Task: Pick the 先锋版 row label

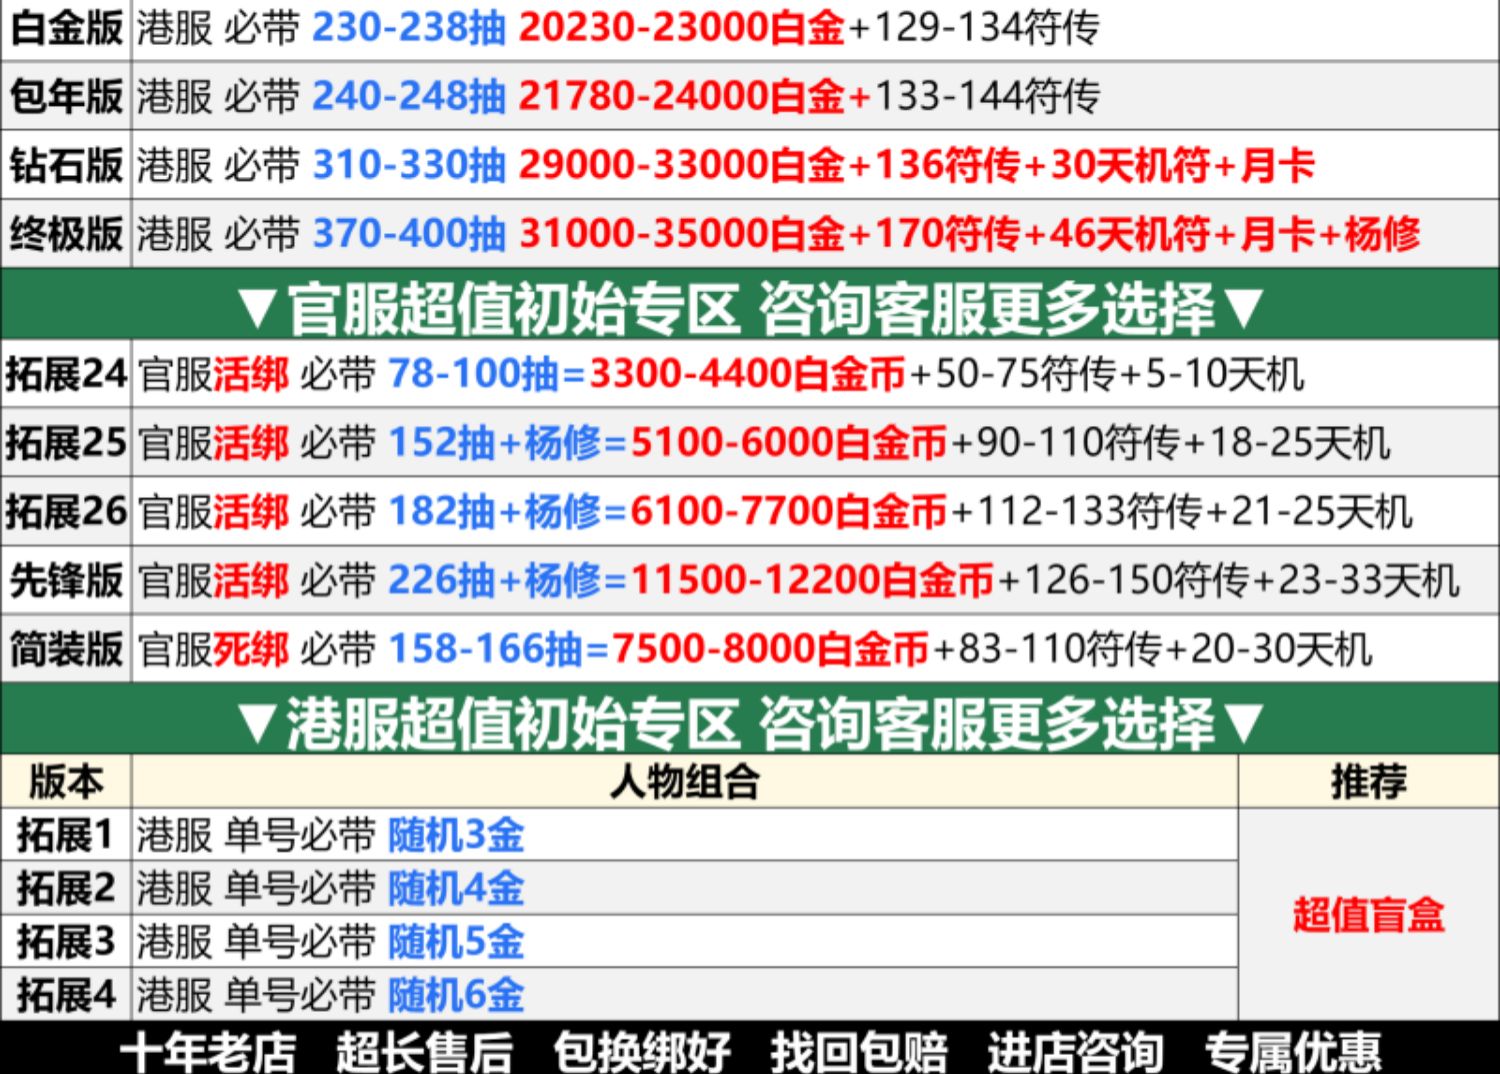Action: (x=66, y=580)
